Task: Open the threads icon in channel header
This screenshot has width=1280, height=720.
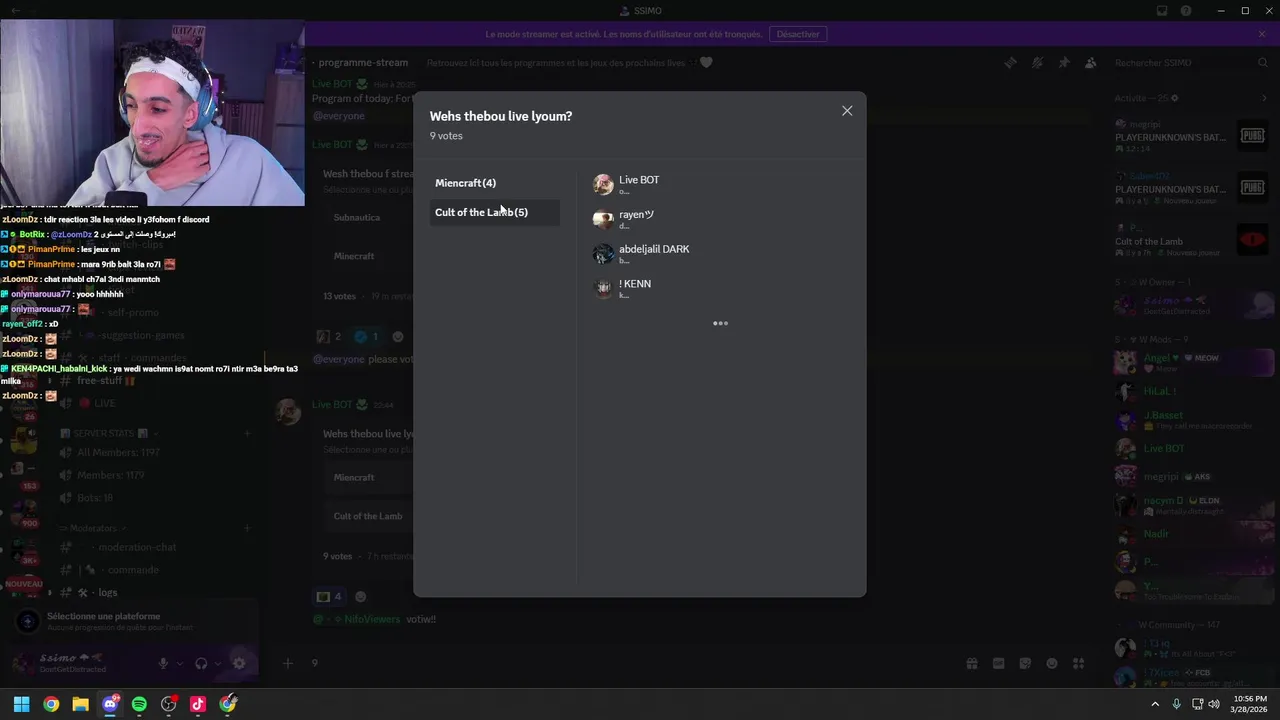Action: 1010,62
